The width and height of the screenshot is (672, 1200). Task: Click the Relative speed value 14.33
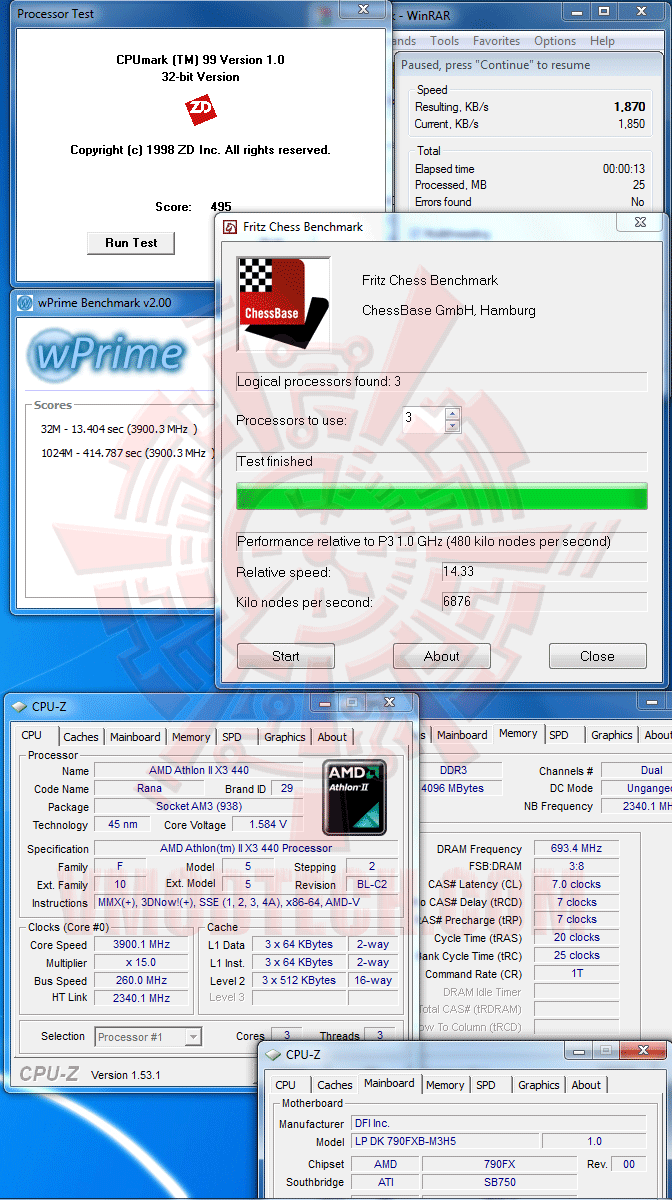pyautogui.click(x=545, y=572)
